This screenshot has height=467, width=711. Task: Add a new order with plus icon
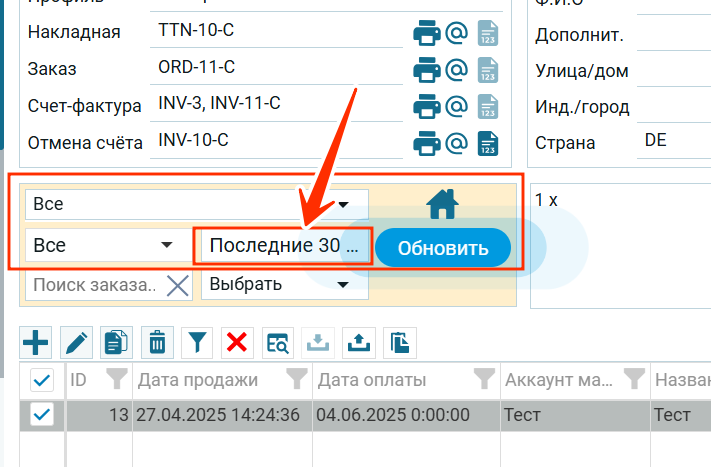click(36, 343)
